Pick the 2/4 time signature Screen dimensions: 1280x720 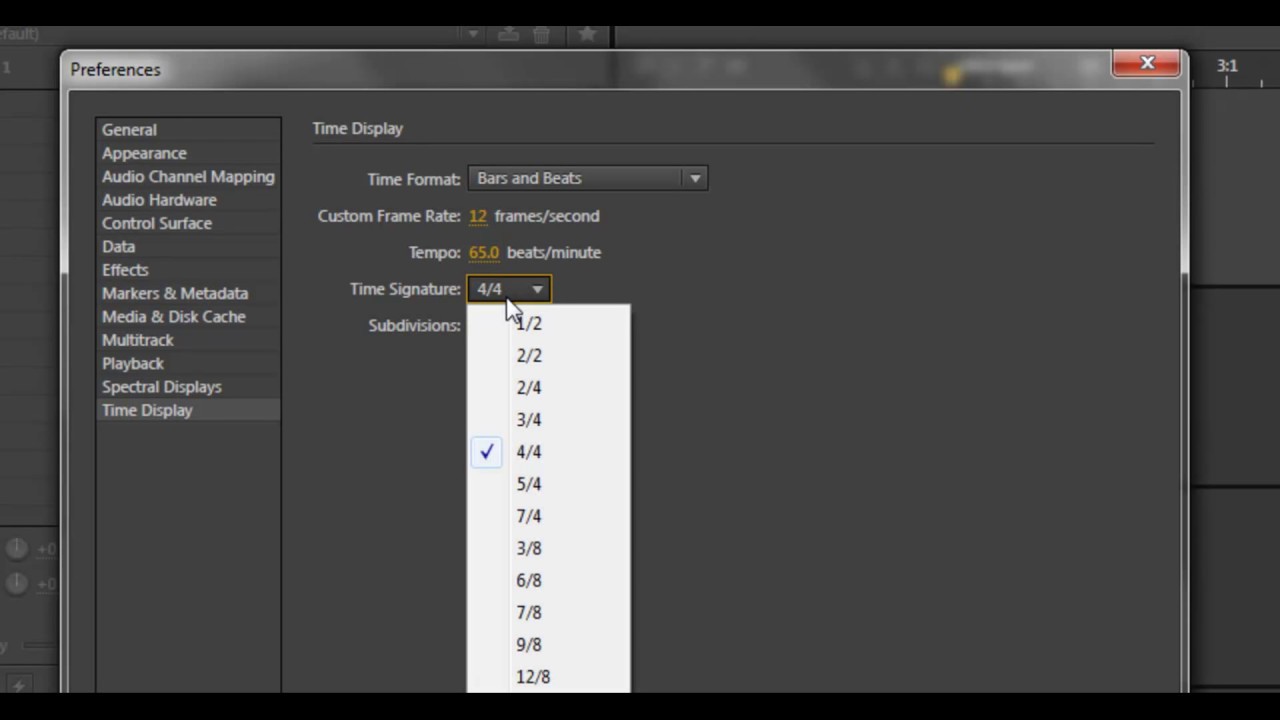(x=549, y=388)
